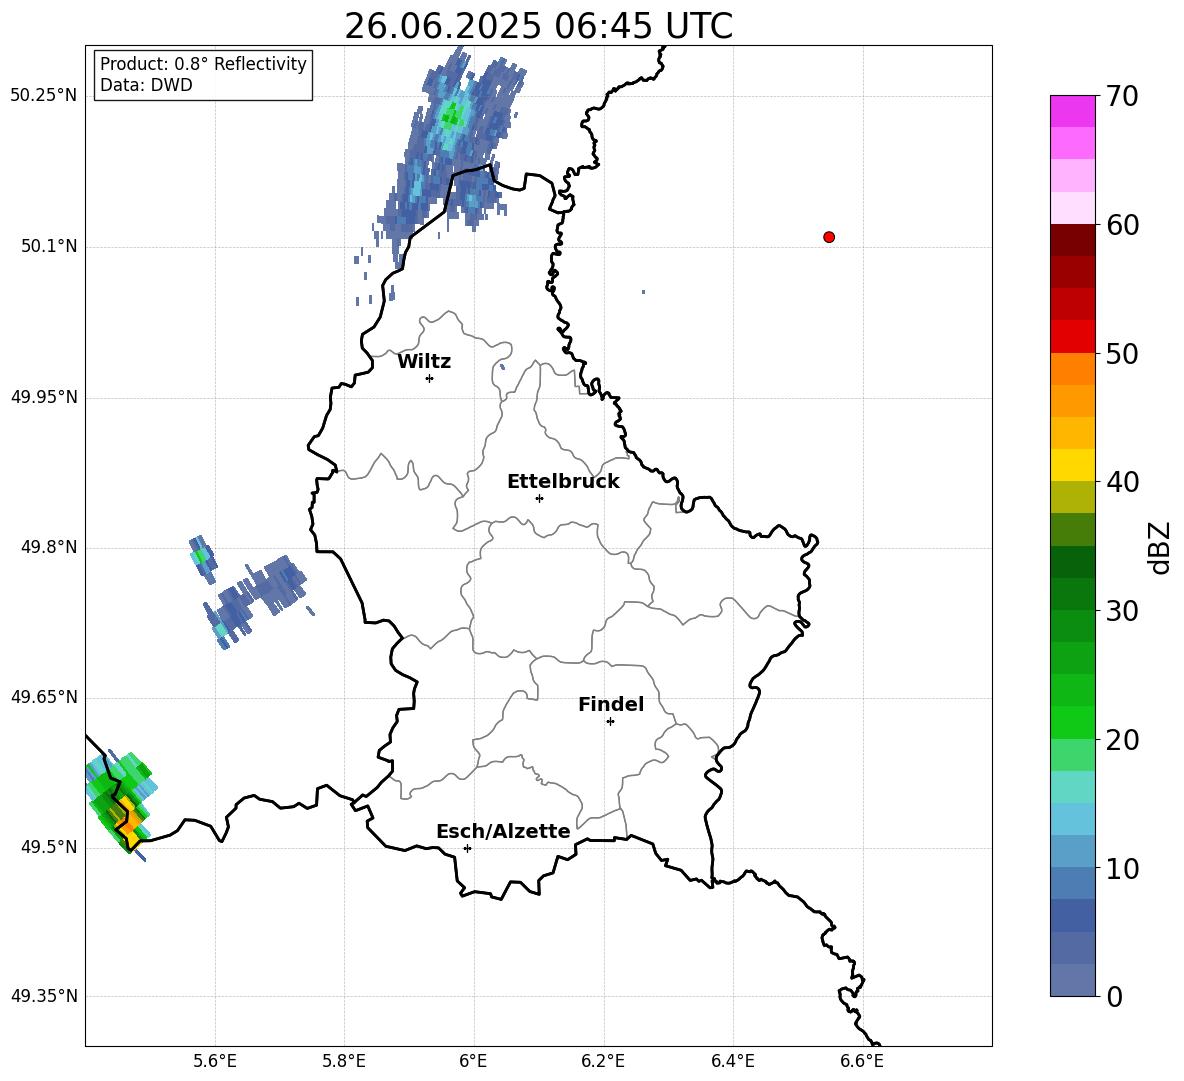1184x1081 pixels.
Task: Click the latitude label 49.95°N
Action: coord(44,396)
